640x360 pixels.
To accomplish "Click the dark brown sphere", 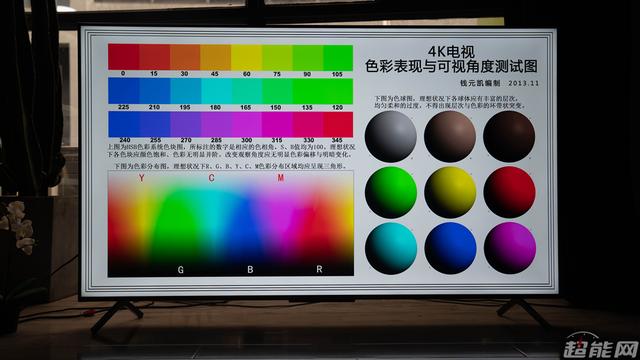I will coord(509,136).
